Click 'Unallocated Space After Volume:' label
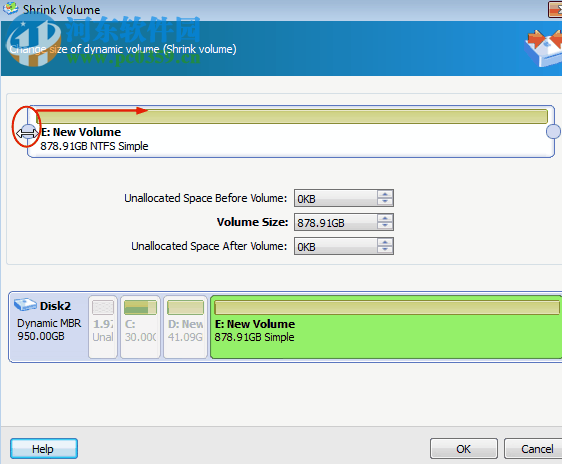Screen dimensions: 562x464 tap(209, 246)
